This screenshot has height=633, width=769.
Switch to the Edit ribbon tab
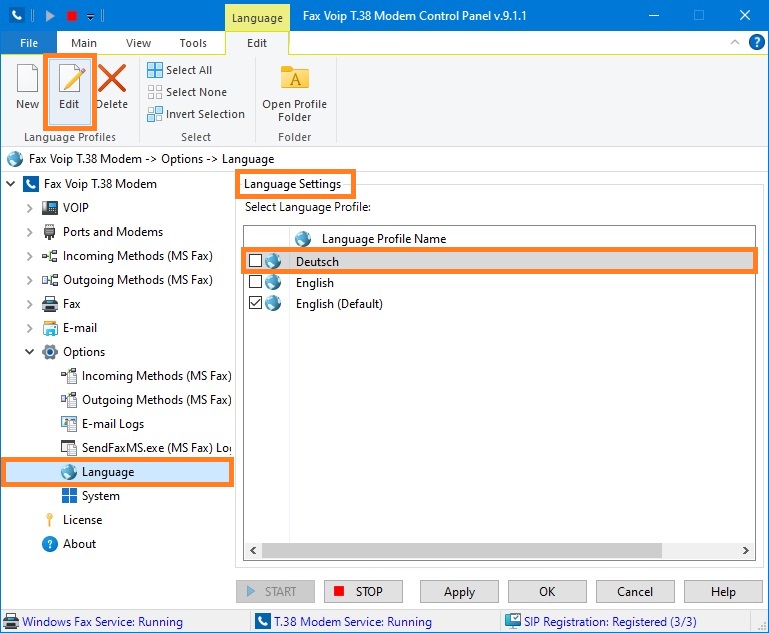(x=257, y=43)
